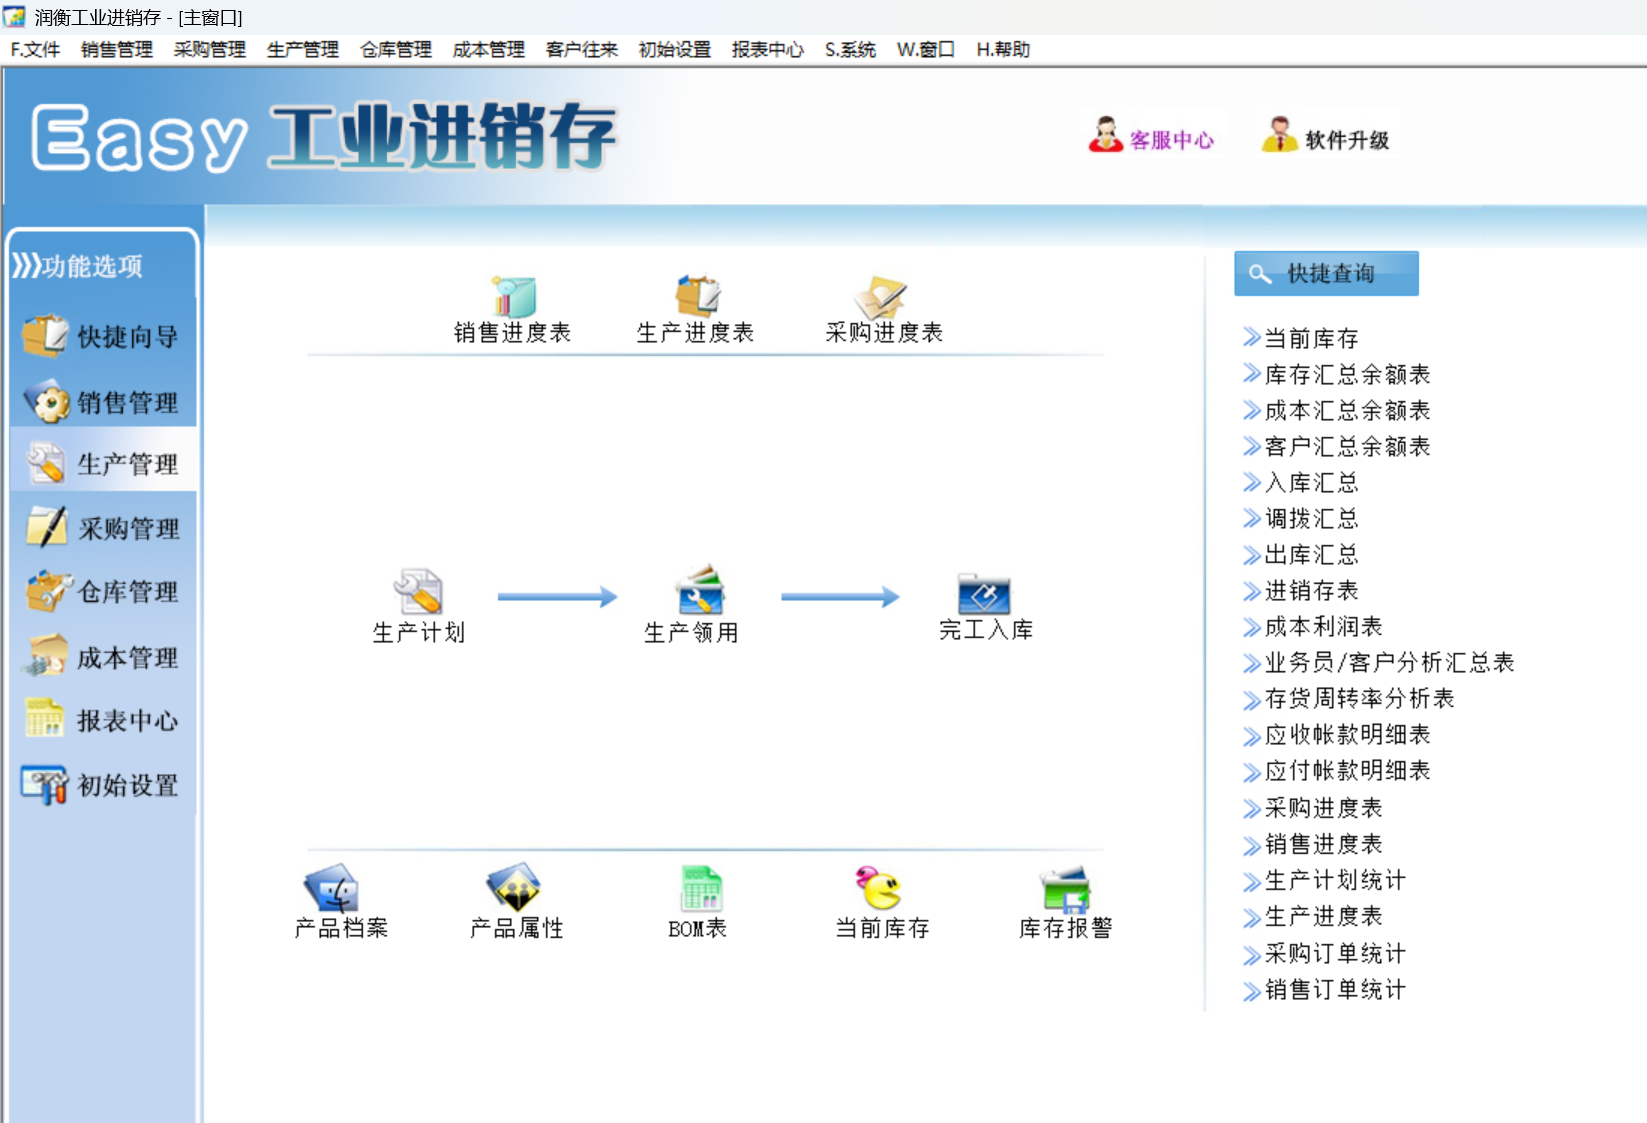Click the 快捷查询 quick query button
Image resolution: width=1647 pixels, height=1123 pixels.
tap(1326, 273)
